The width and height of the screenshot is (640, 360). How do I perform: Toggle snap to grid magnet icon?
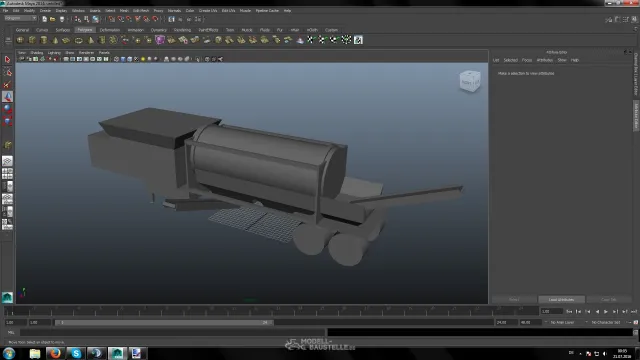112,19
